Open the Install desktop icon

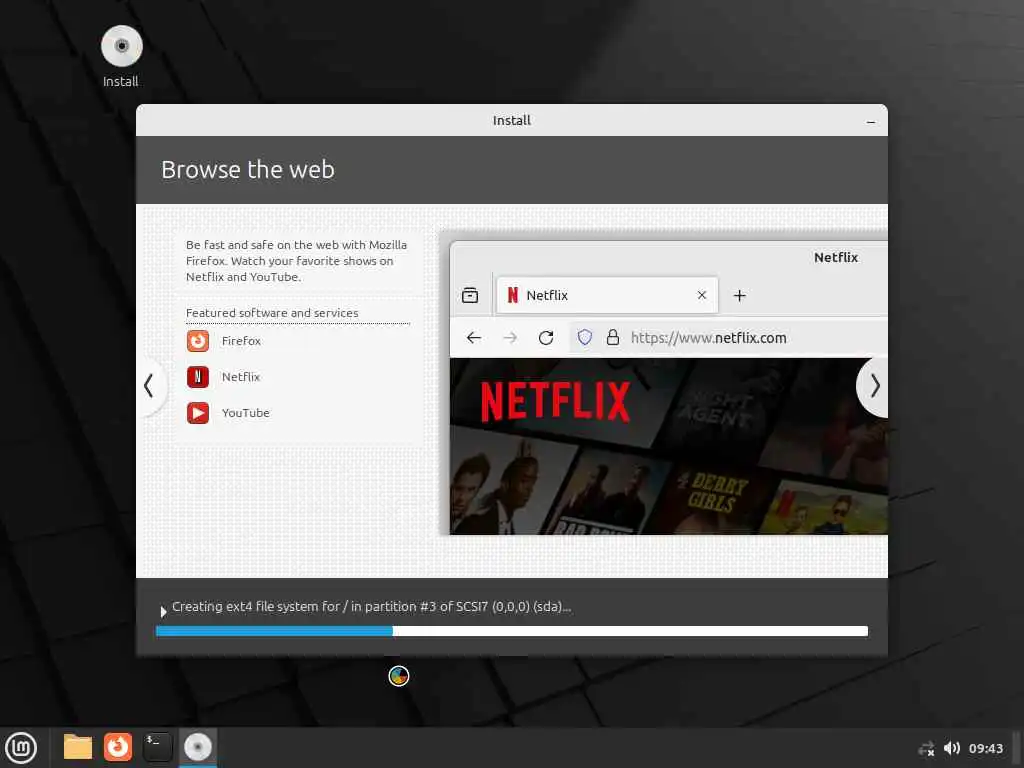pos(121,56)
